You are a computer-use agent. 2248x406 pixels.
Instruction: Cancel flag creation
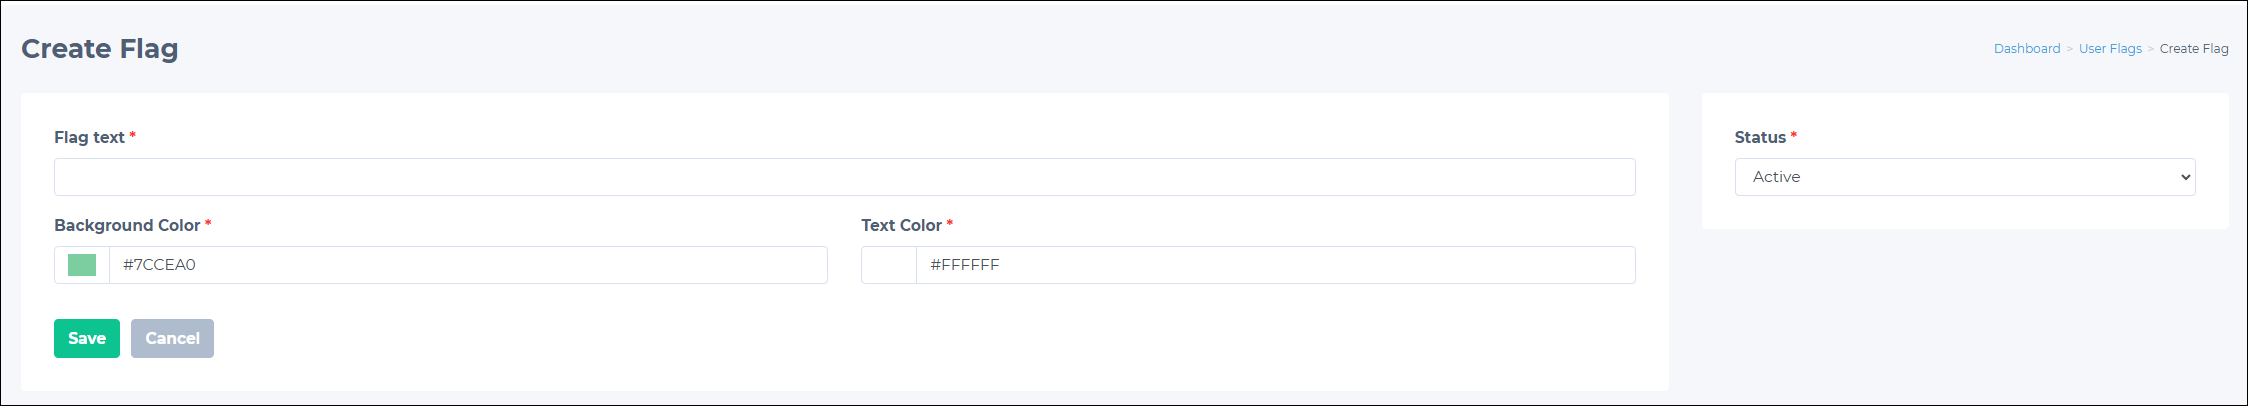pos(172,338)
